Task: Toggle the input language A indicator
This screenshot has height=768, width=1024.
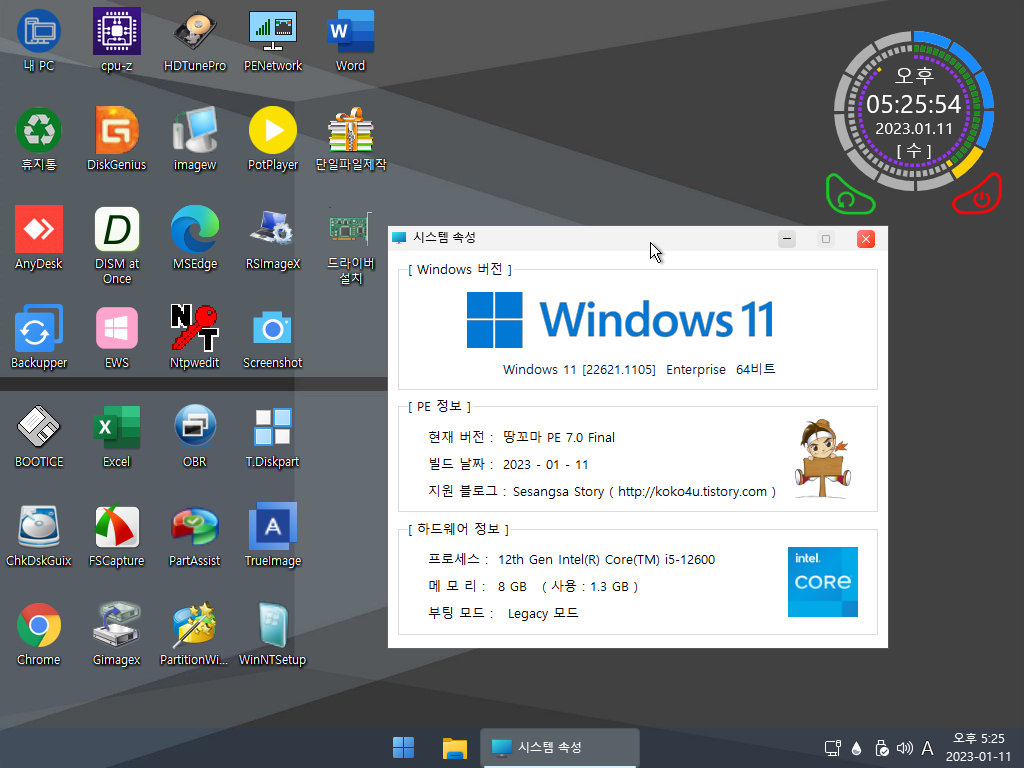Action: click(927, 748)
